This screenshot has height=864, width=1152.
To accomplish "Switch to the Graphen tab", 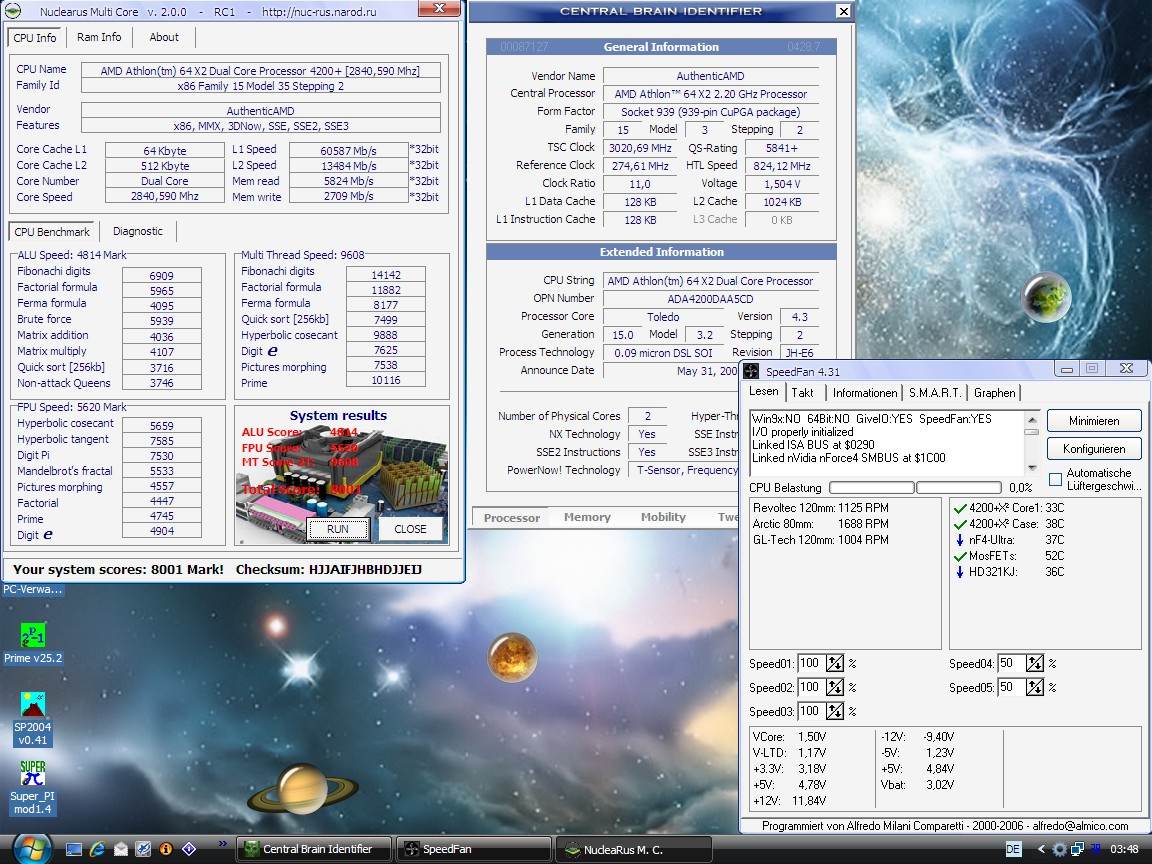I will (x=995, y=393).
